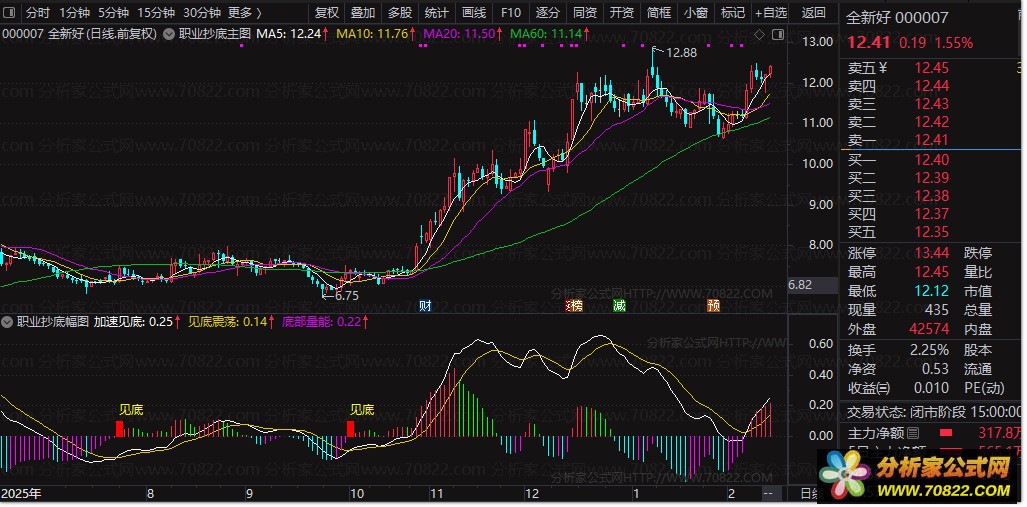
Task: Click the 返回 back button
Action: click(813, 12)
